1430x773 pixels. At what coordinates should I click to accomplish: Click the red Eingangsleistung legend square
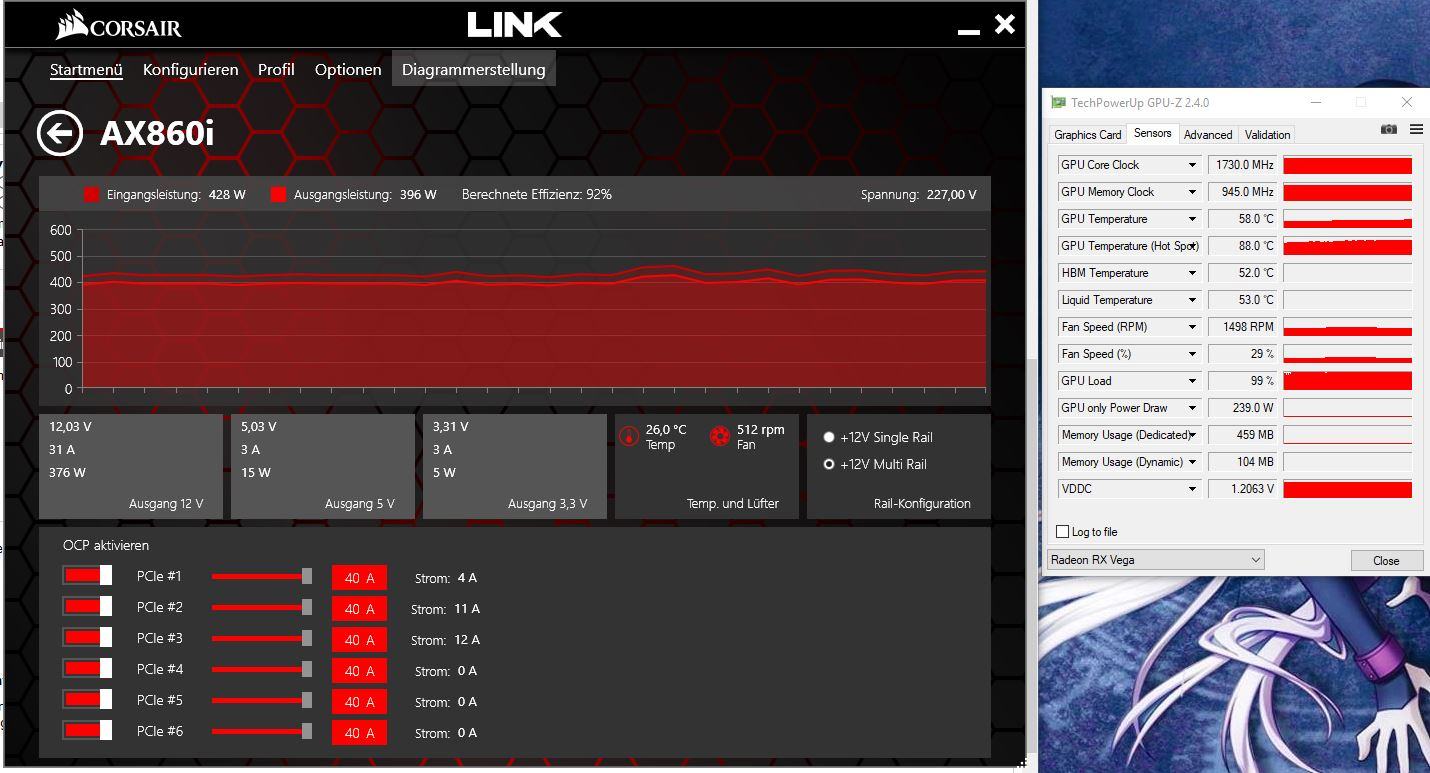[x=92, y=194]
